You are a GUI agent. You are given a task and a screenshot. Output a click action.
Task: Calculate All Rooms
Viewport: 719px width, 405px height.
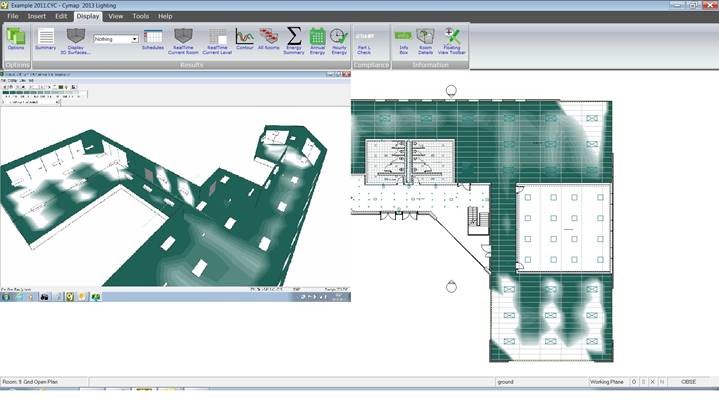tap(268, 39)
